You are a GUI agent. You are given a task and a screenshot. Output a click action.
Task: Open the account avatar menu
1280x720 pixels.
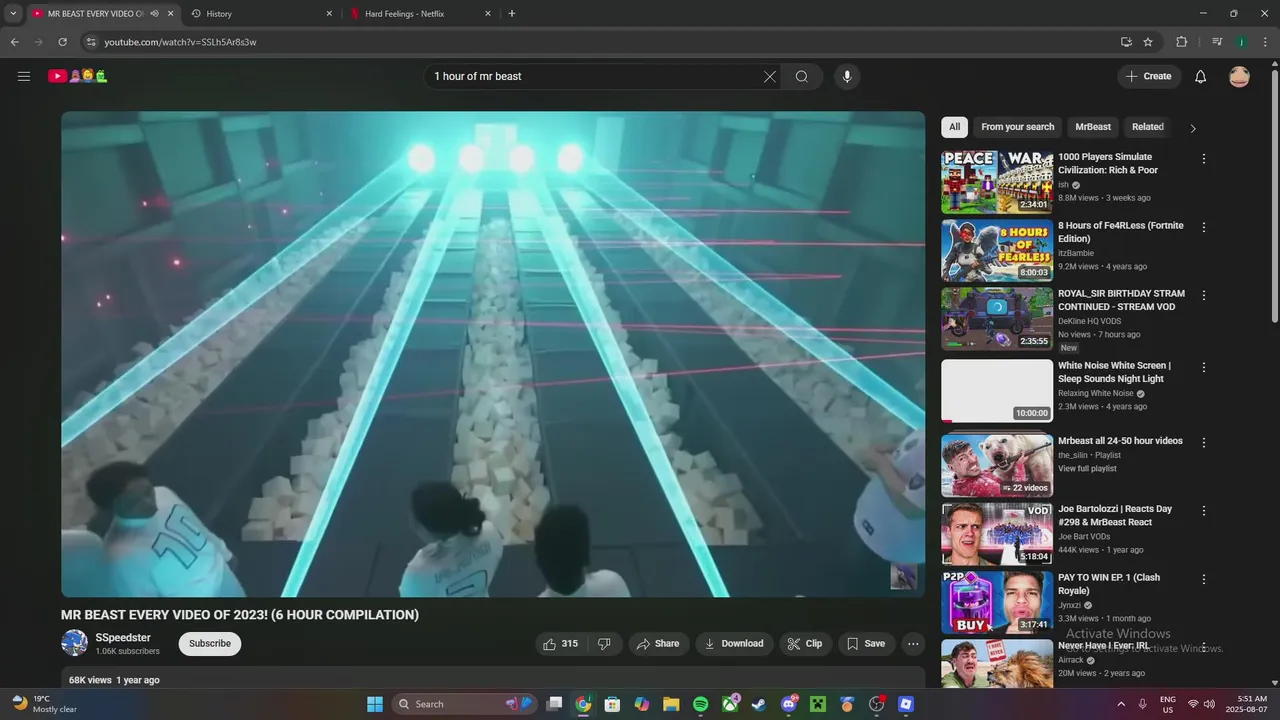pos(1239,76)
